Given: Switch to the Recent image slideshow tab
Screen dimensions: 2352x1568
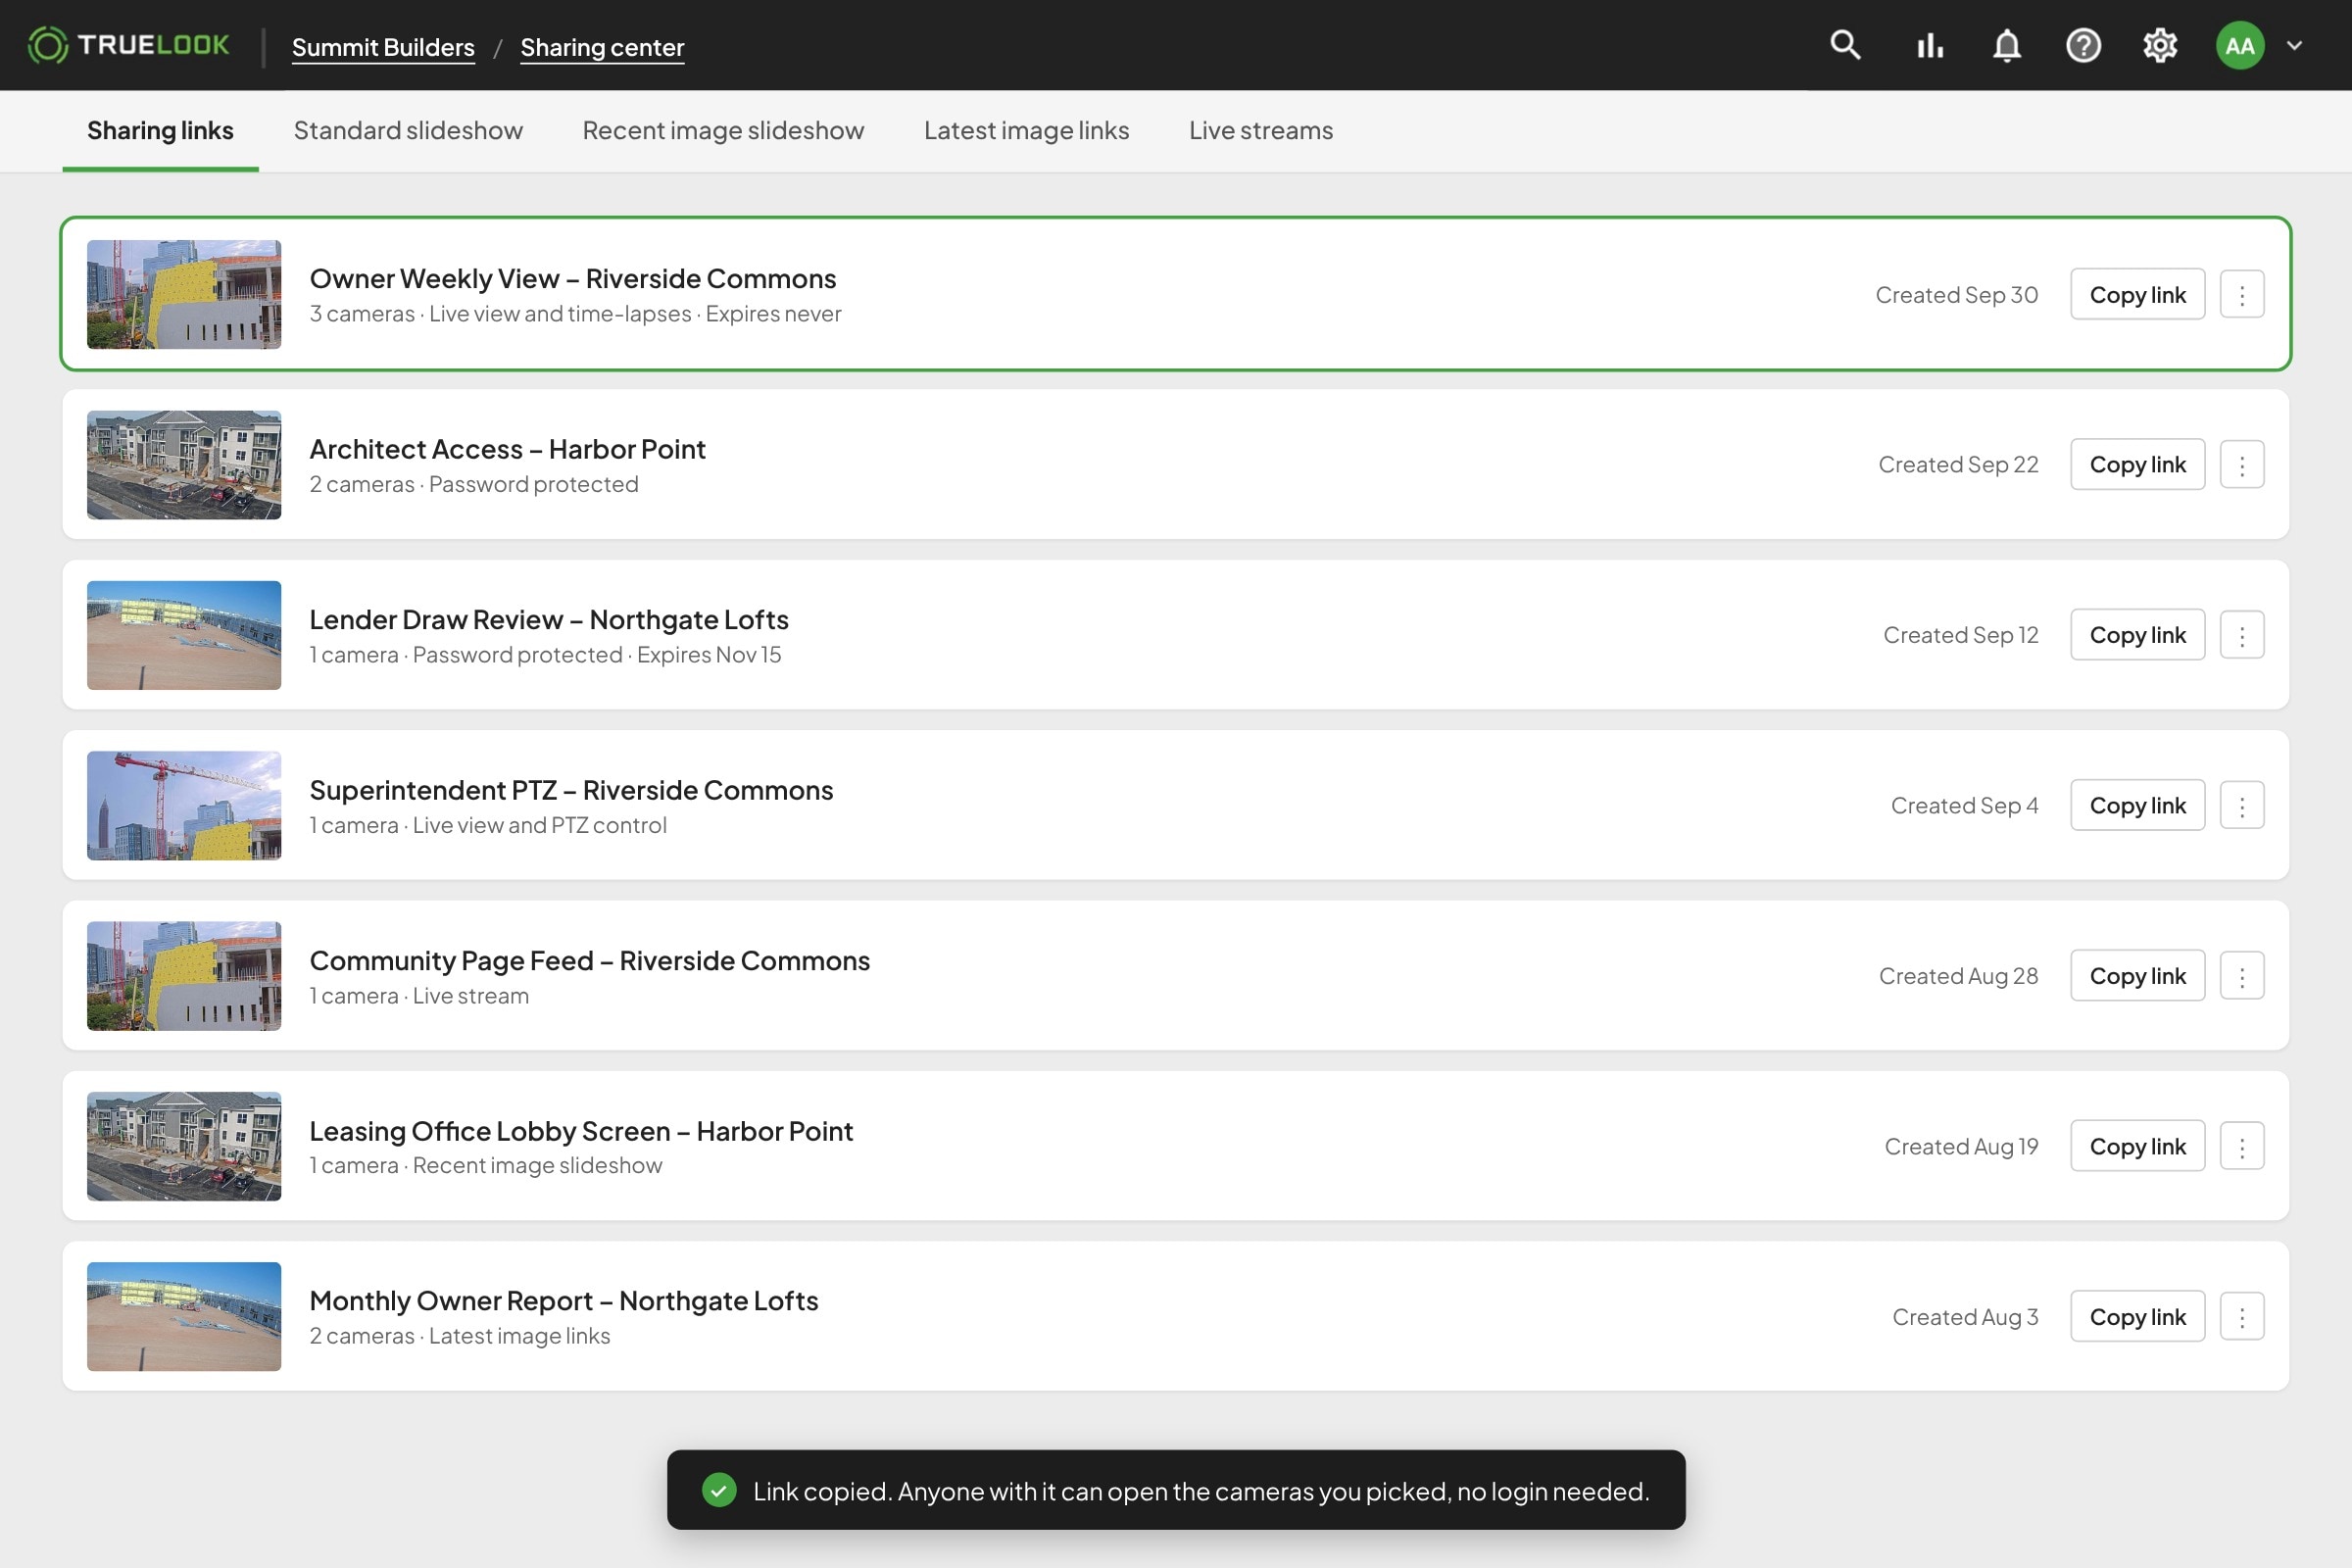Looking at the screenshot, I should coord(723,131).
